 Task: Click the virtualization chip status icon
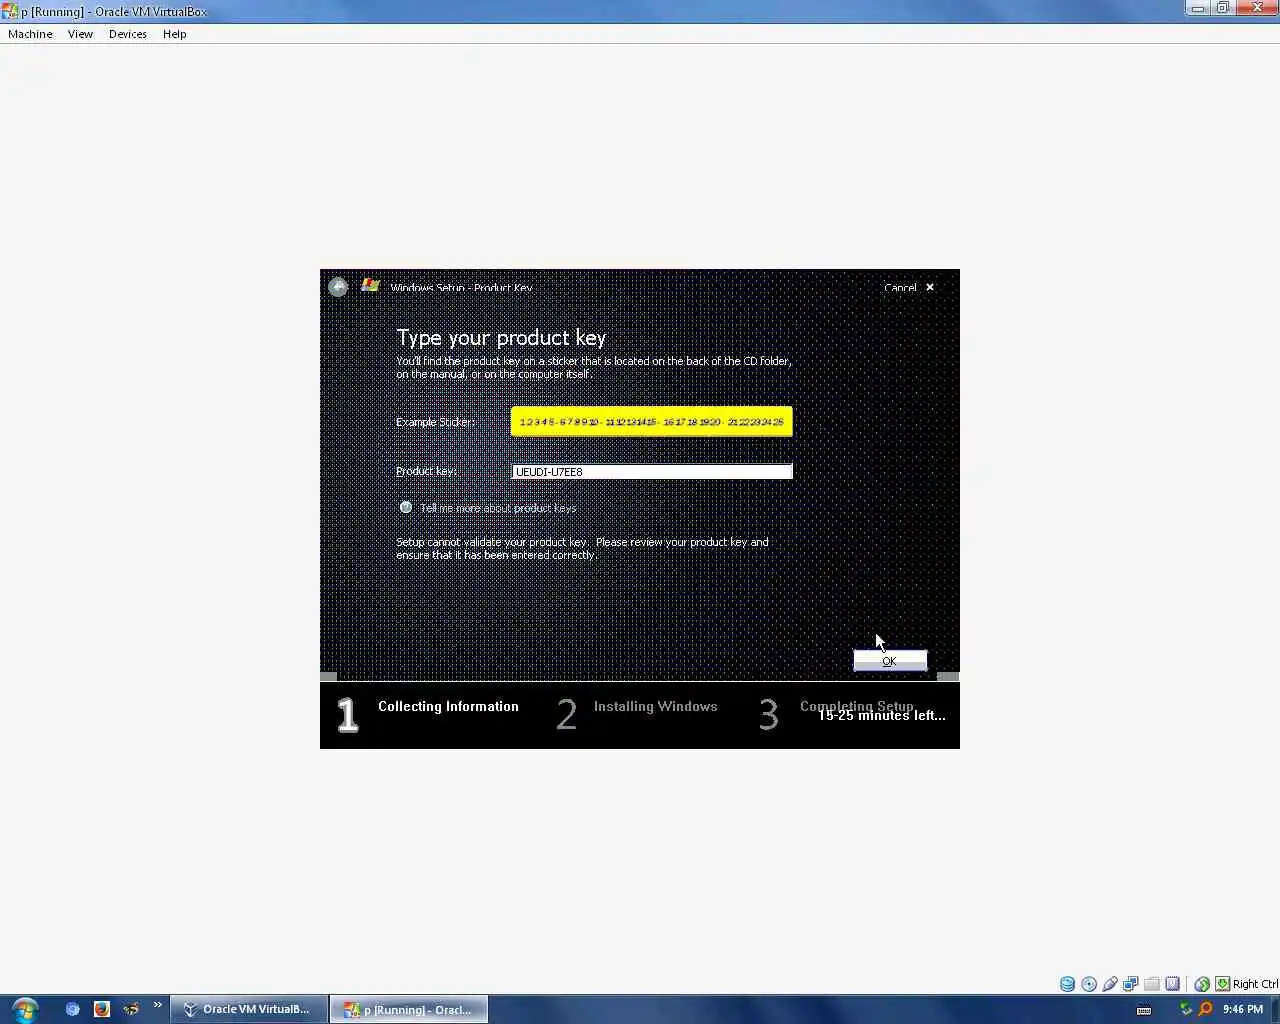pyautogui.click(x=1173, y=984)
